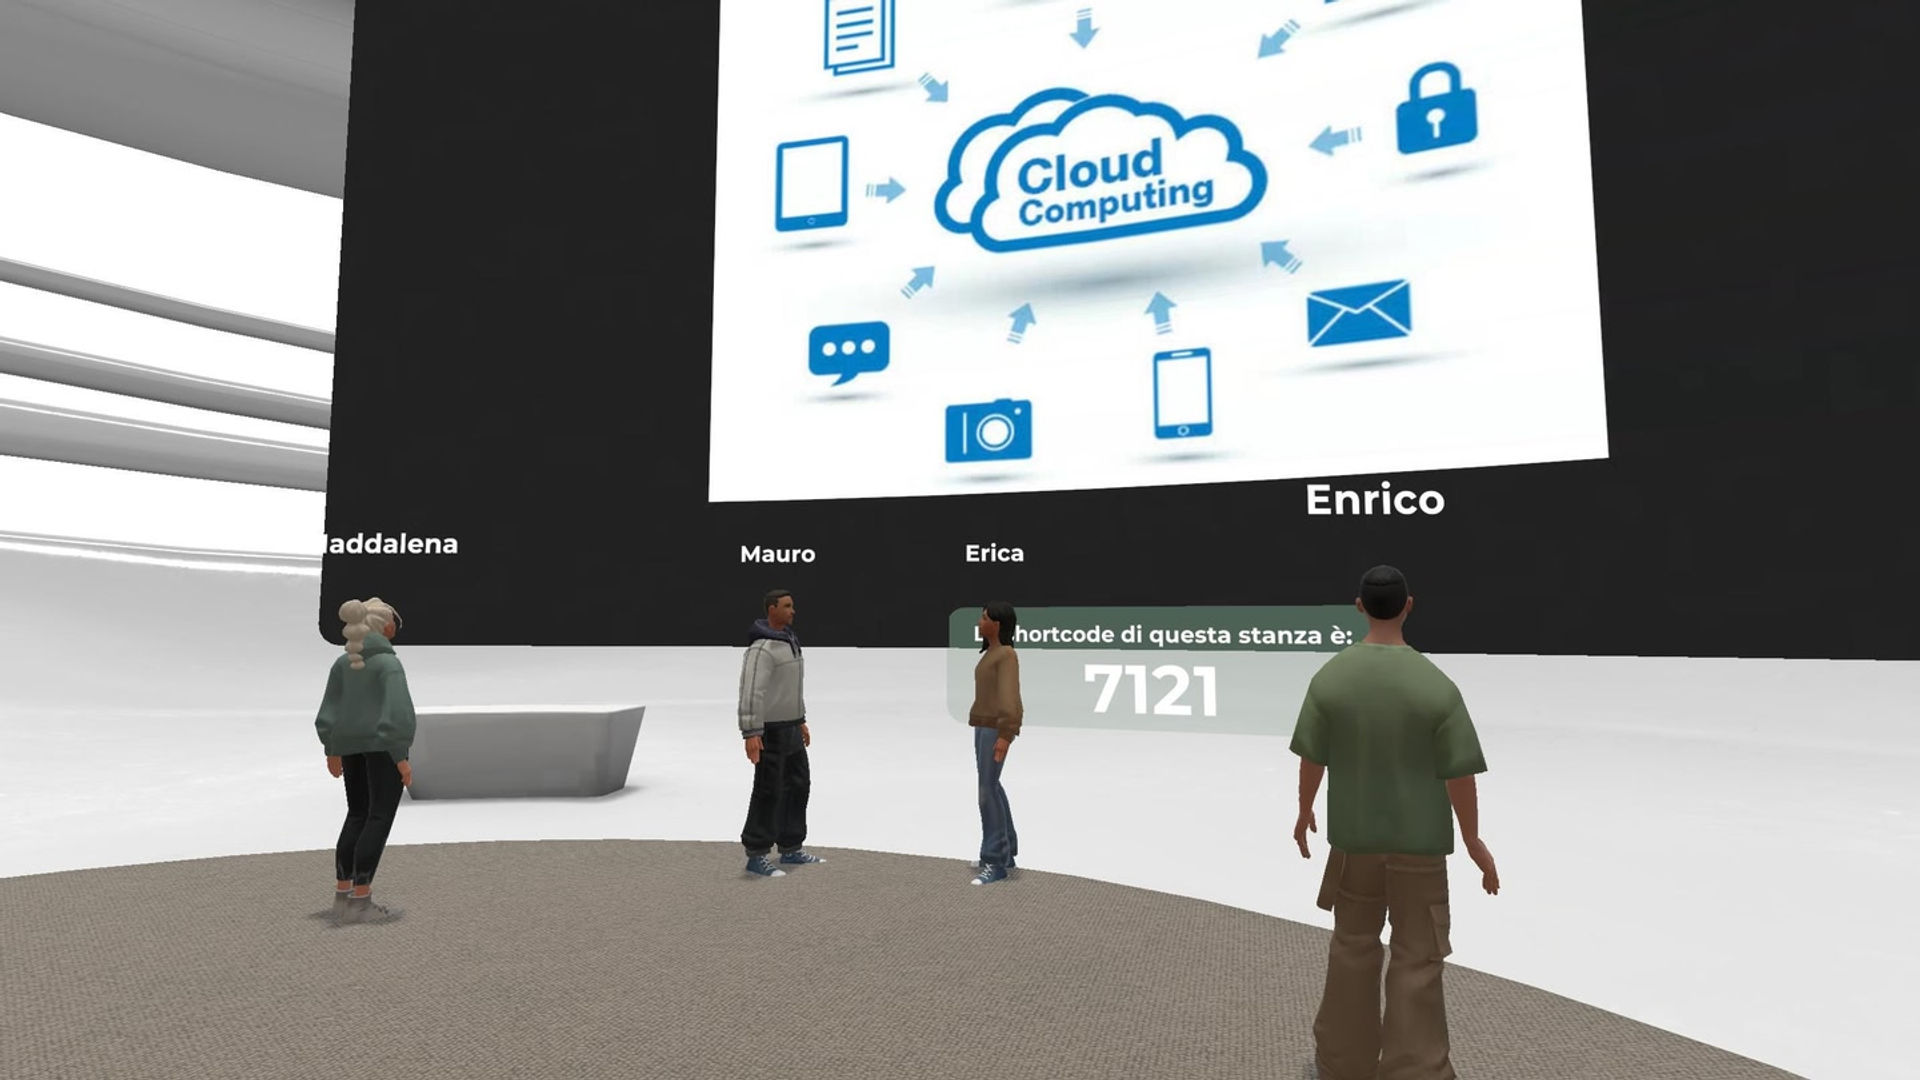Click the padlock icon on the slide

1436,108
